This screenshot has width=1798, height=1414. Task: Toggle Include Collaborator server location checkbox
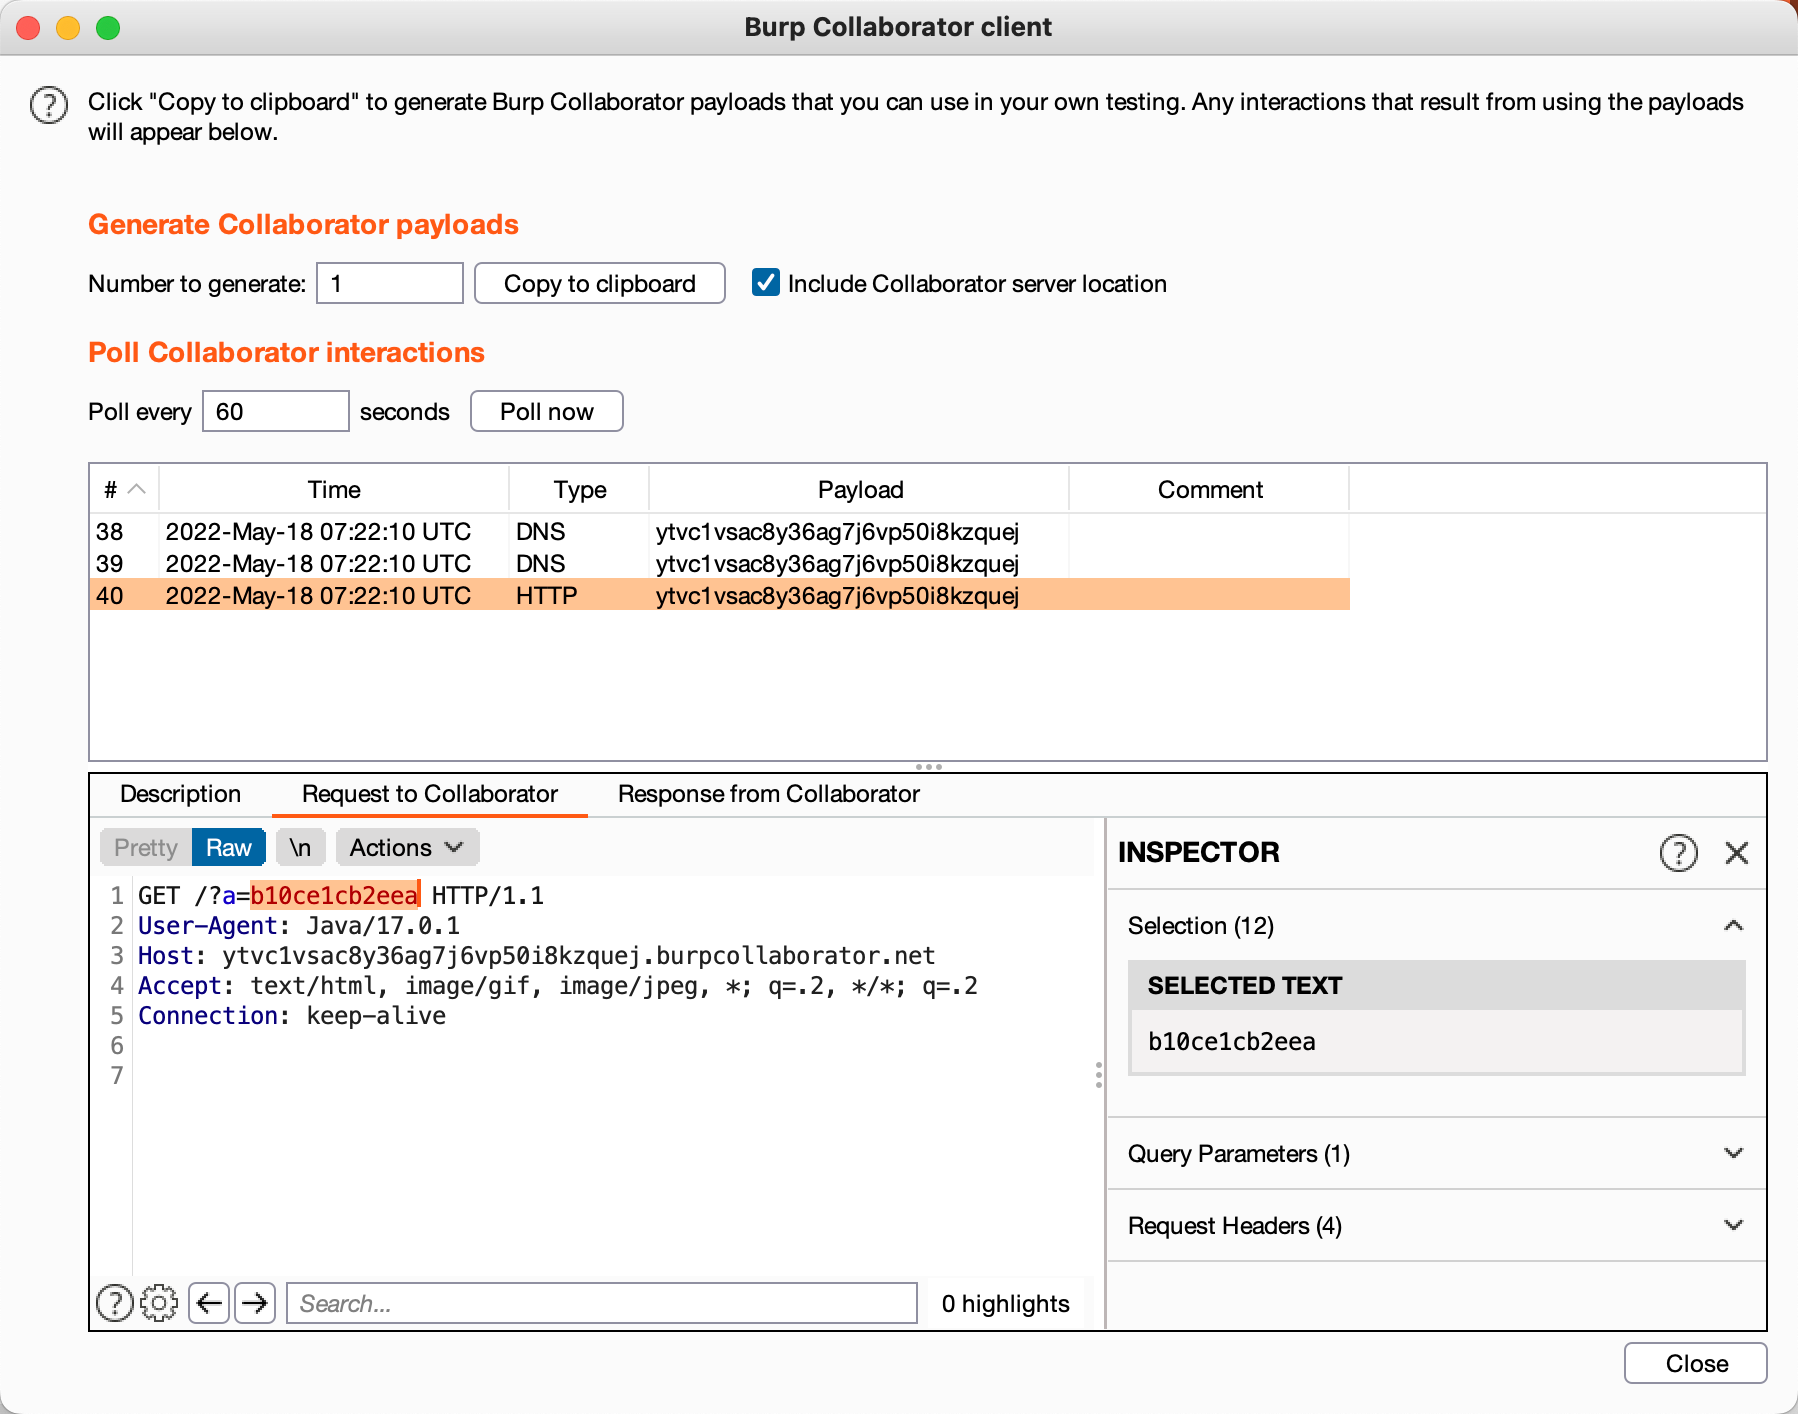pyautogui.click(x=766, y=283)
